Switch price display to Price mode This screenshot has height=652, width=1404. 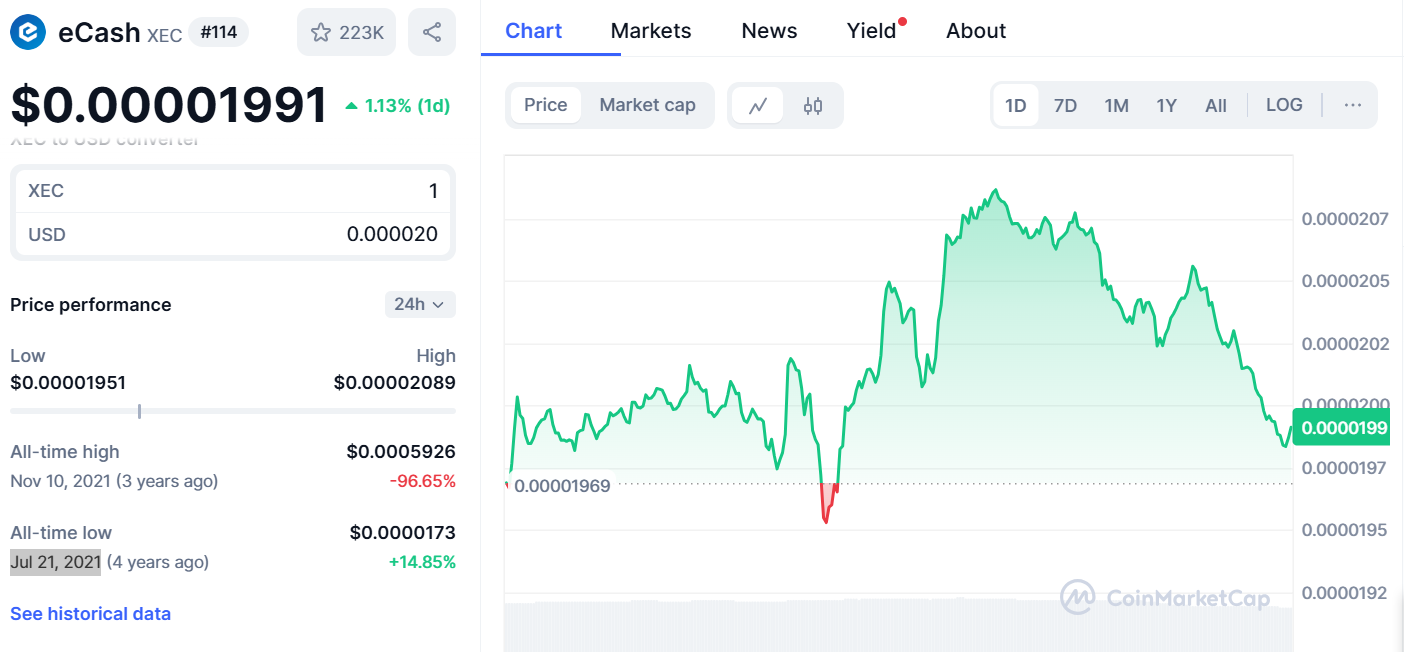tap(548, 104)
